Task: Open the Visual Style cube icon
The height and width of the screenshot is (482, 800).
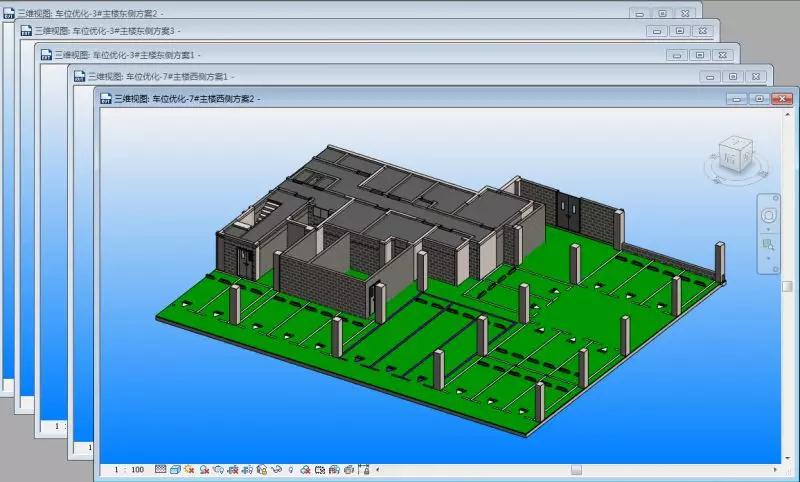Action: [x=175, y=469]
